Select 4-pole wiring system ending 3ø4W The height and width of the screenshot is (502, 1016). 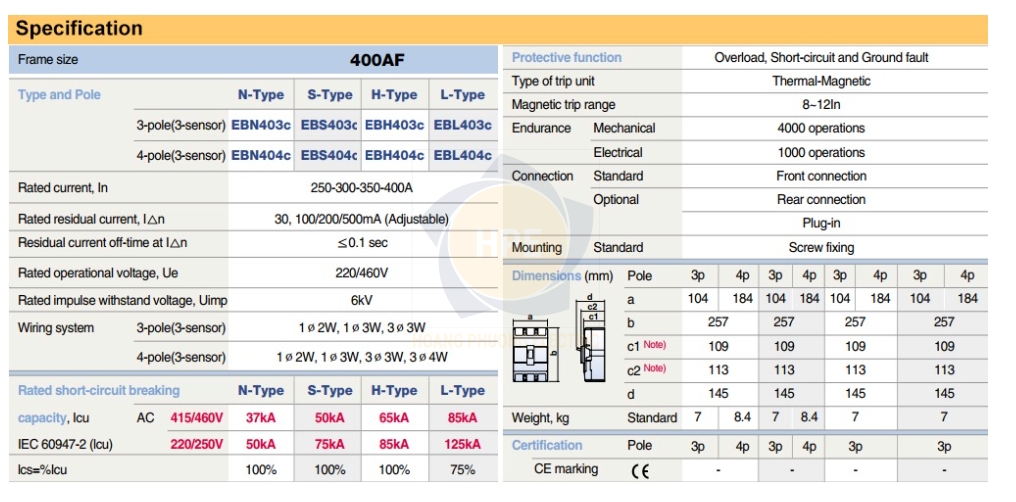362,358
